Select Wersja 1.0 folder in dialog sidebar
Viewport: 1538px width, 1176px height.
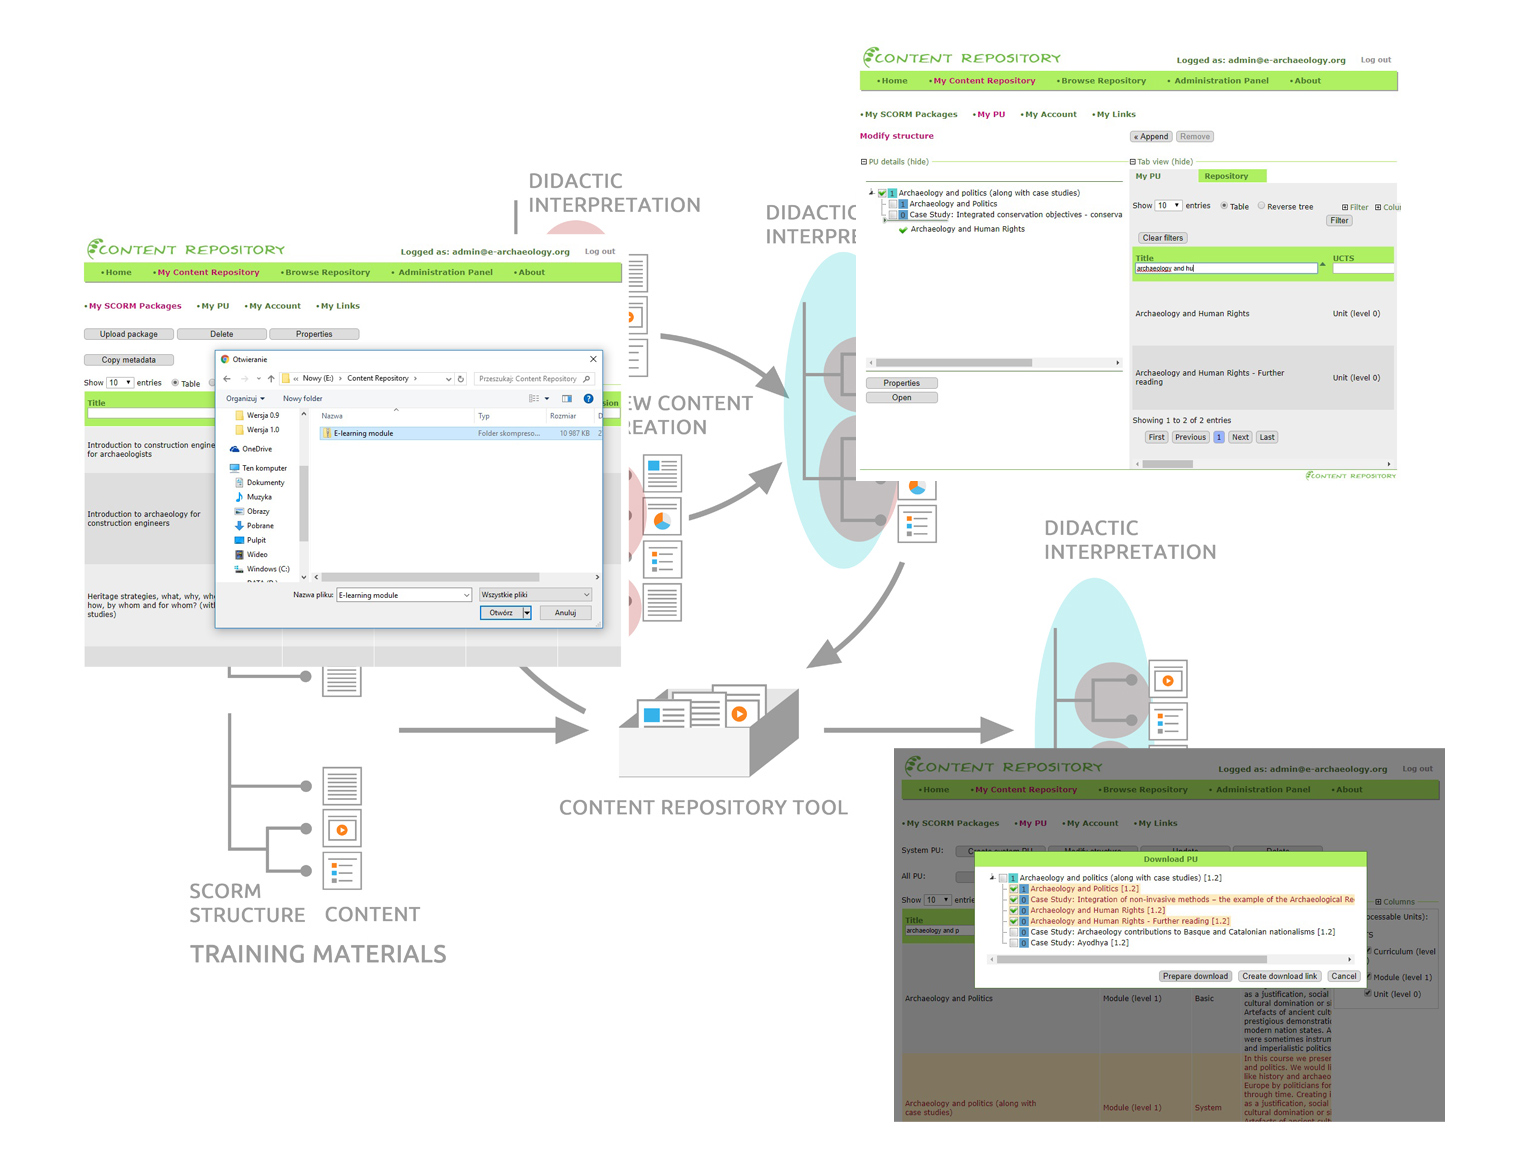click(x=257, y=430)
